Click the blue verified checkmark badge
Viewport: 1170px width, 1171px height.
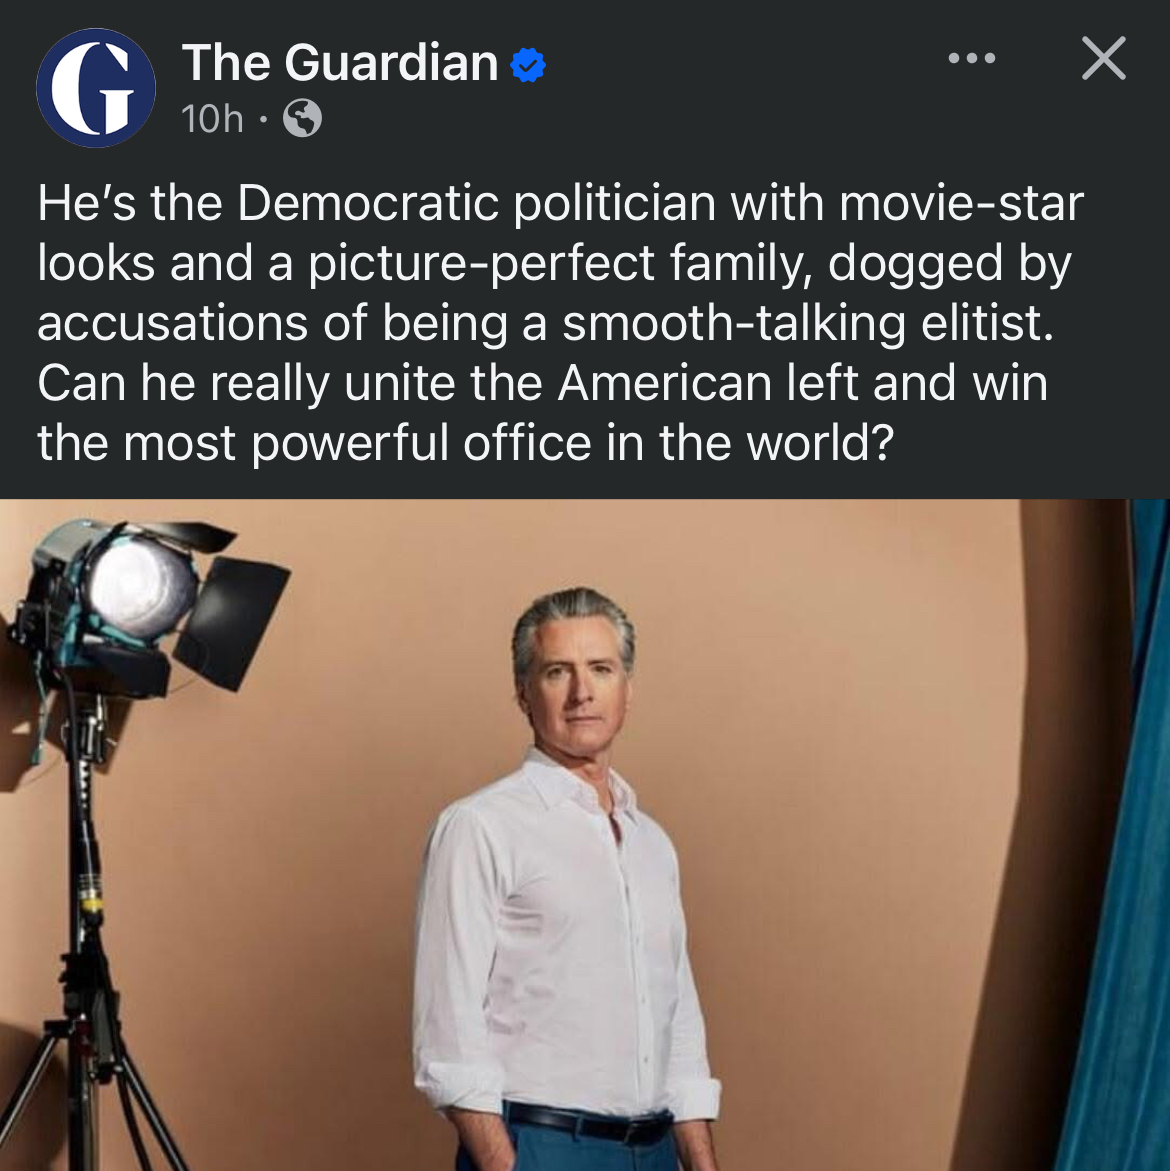528,65
